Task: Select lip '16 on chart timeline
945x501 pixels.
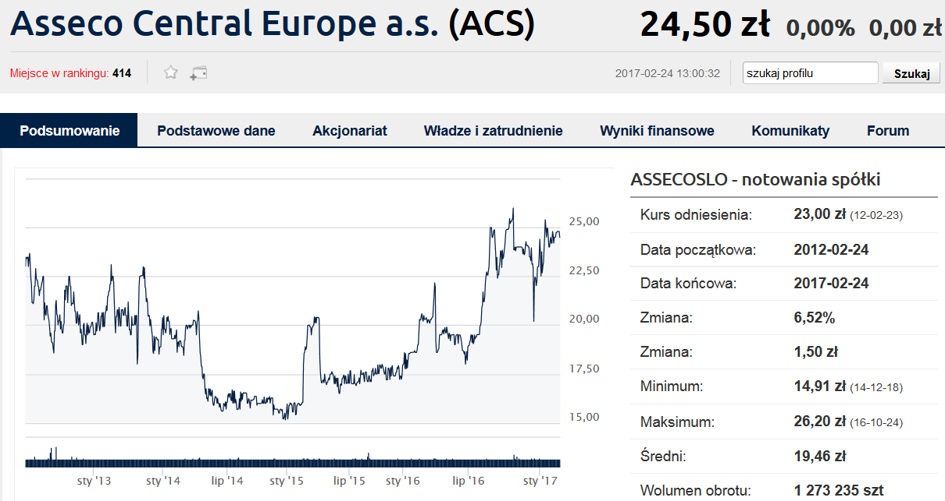Action: [468, 481]
